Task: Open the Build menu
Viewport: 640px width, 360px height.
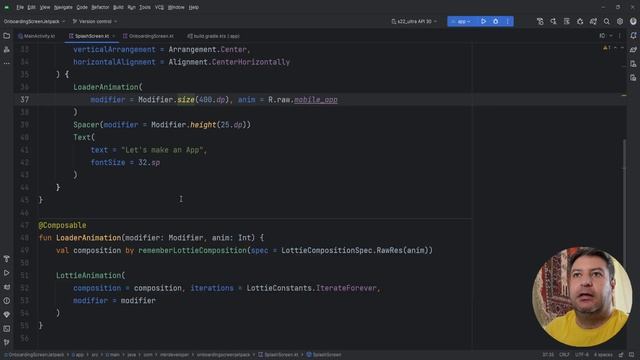Action: pyautogui.click(x=118, y=7)
